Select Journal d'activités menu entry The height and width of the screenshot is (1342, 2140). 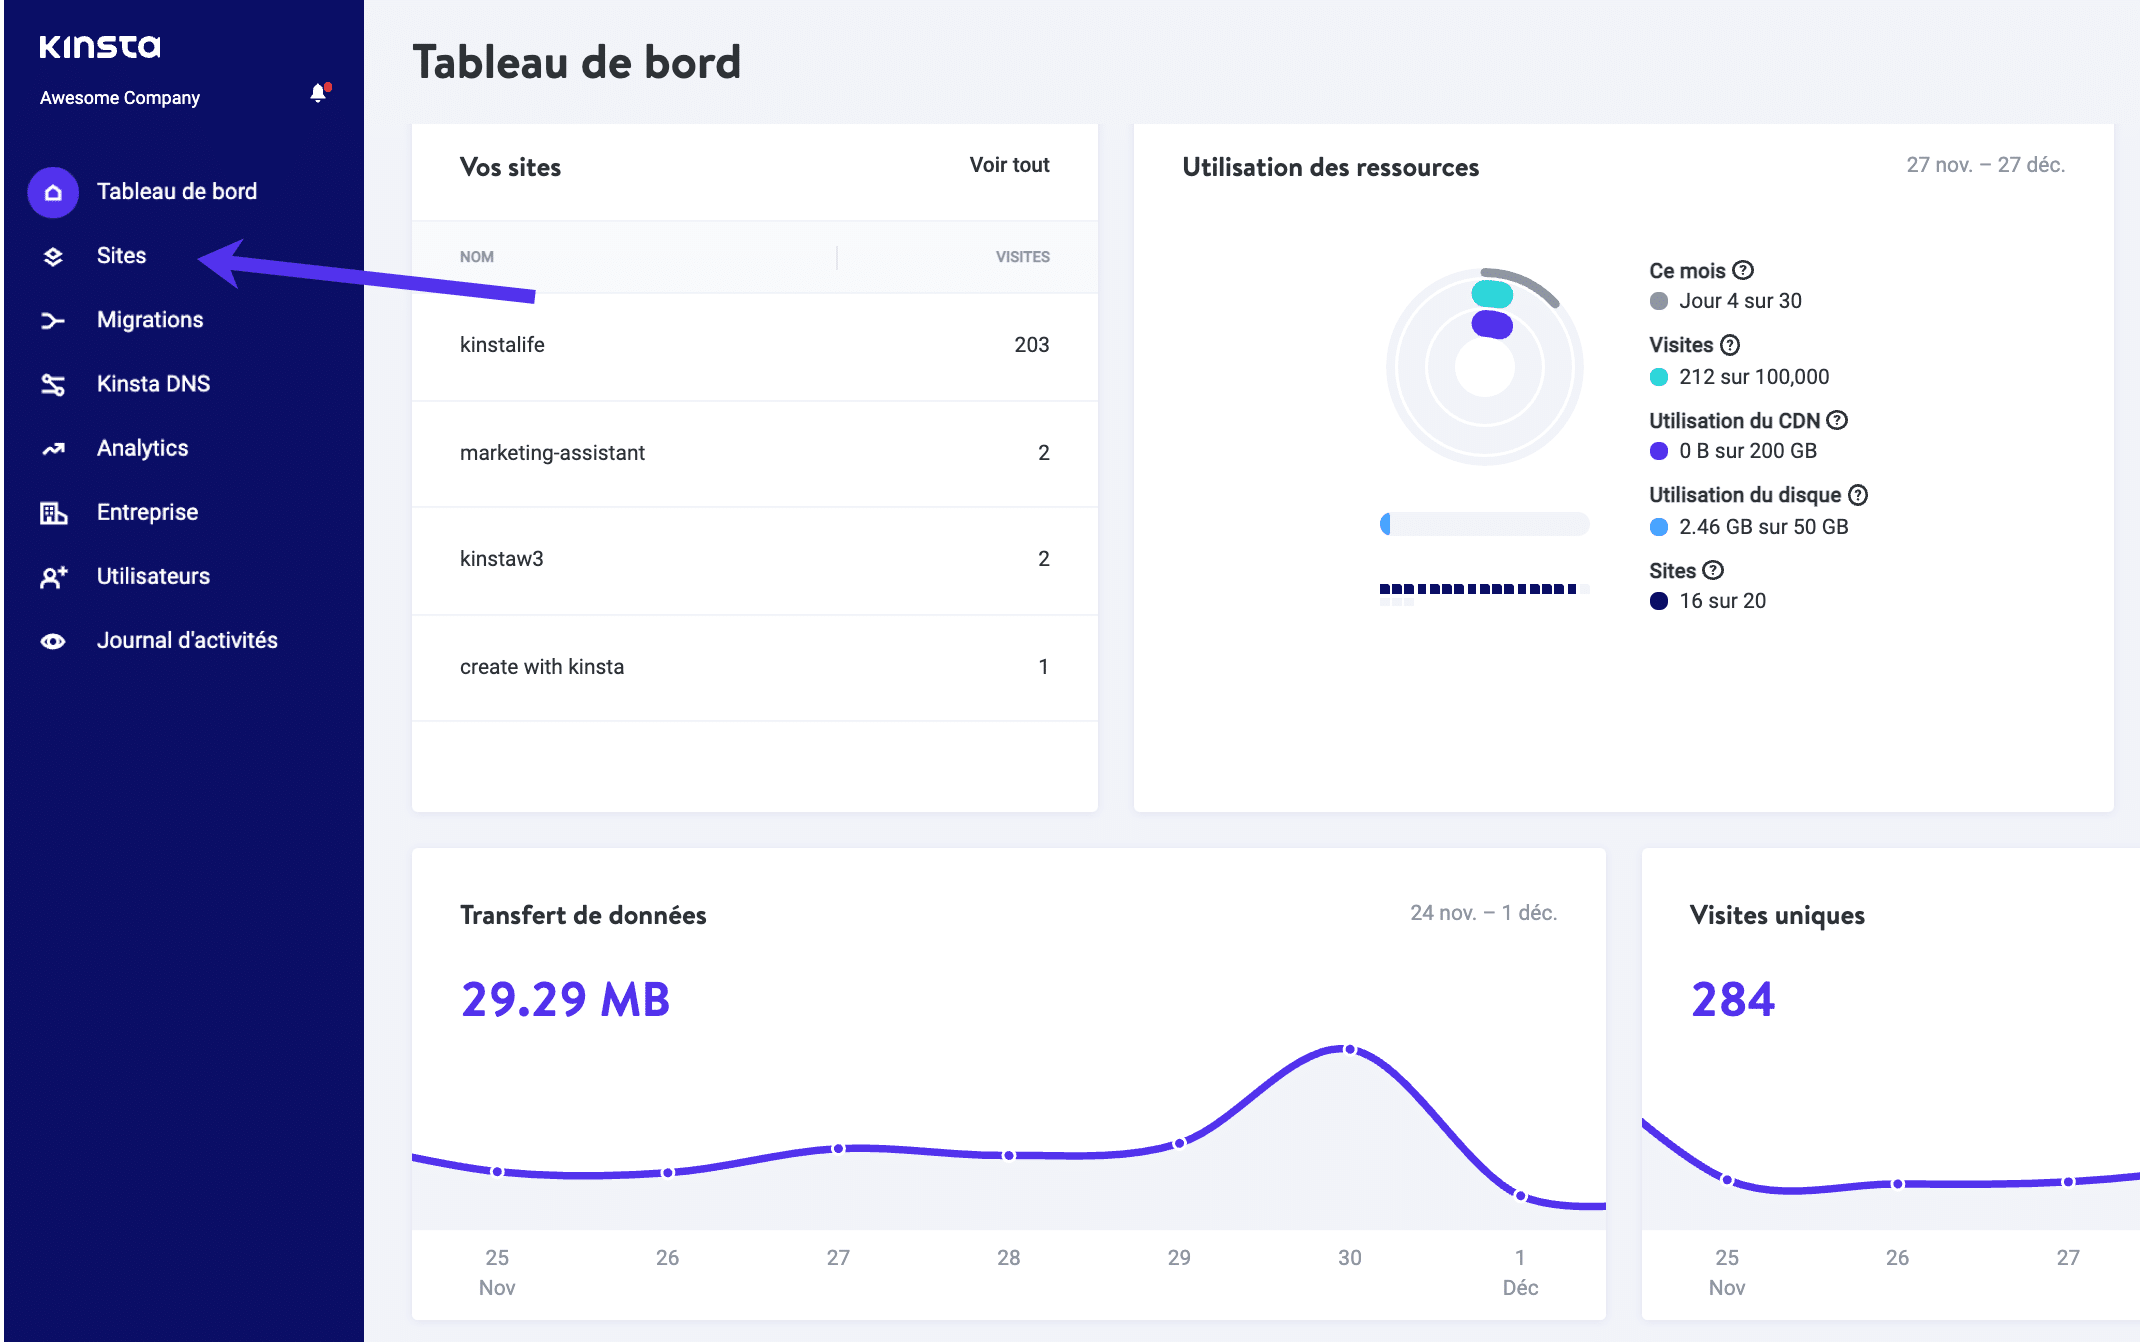(186, 640)
